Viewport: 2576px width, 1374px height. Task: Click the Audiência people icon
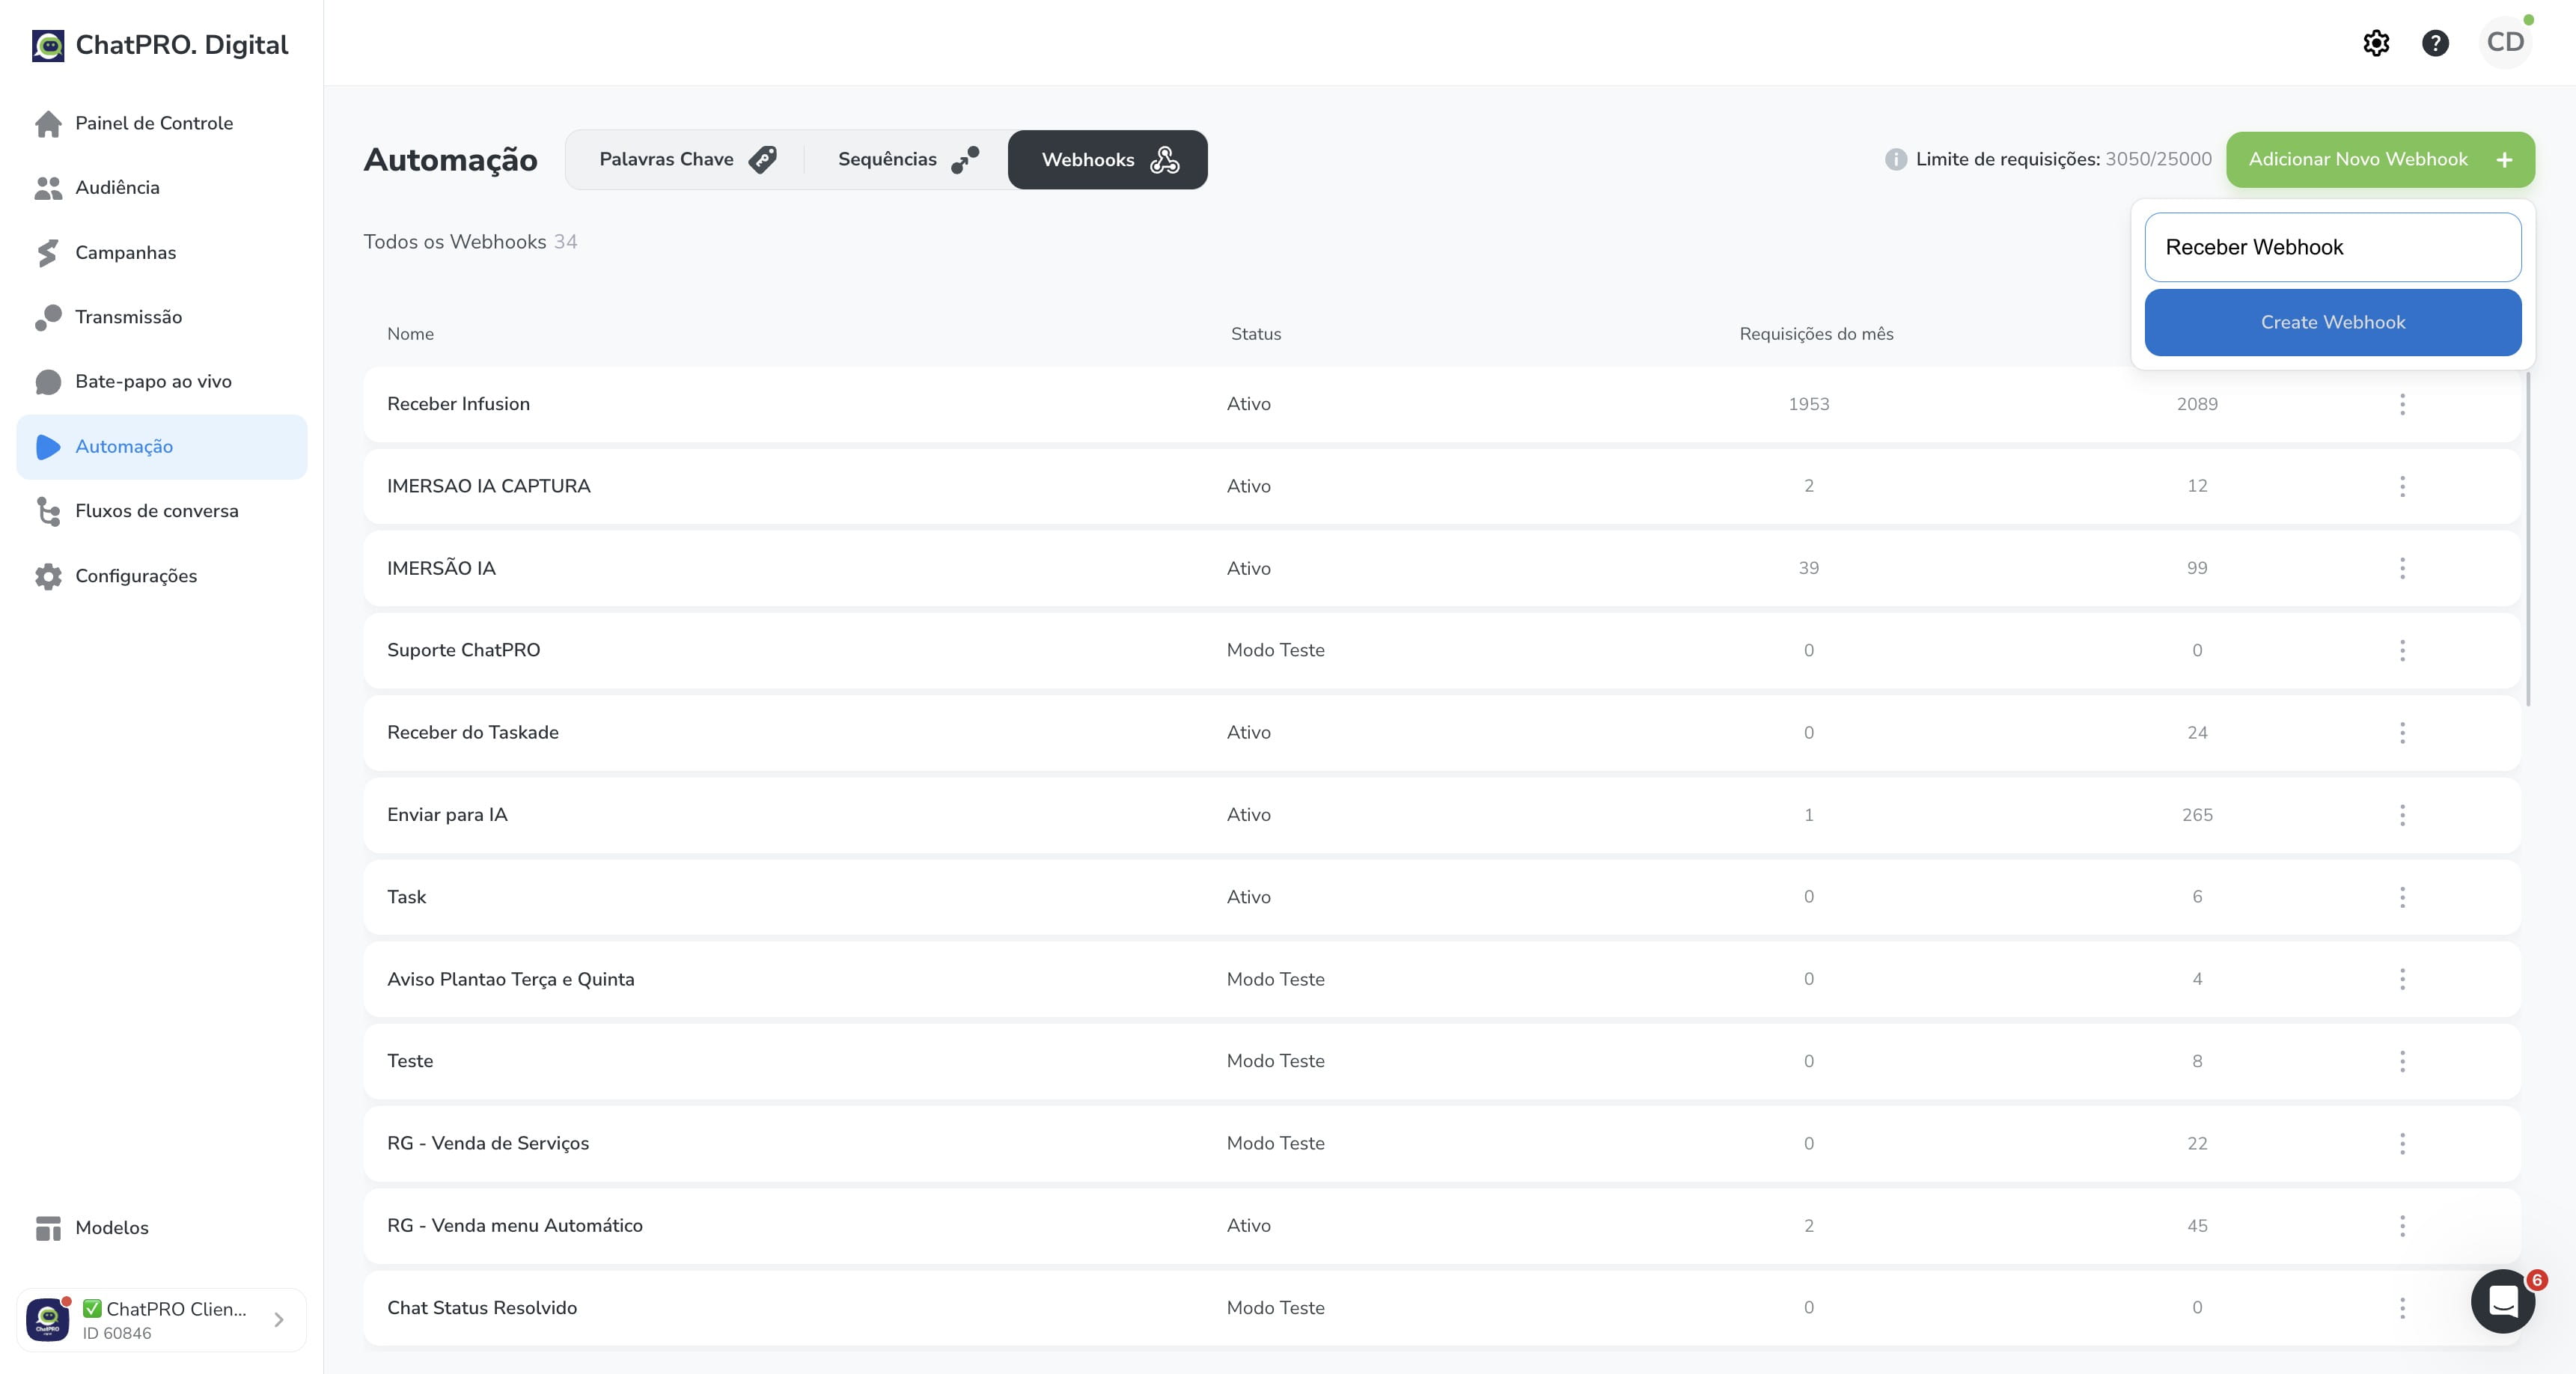coord(48,188)
